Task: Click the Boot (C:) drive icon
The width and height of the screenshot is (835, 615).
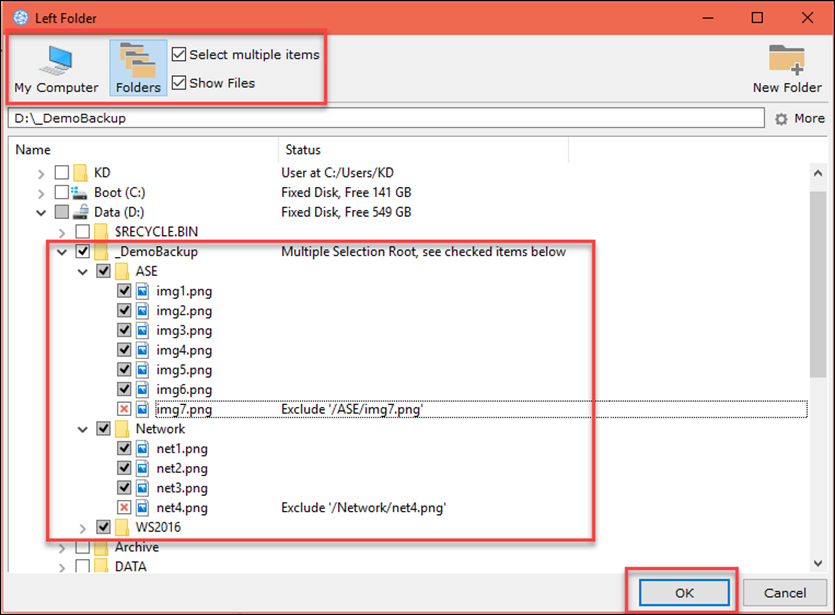Action: [x=79, y=192]
